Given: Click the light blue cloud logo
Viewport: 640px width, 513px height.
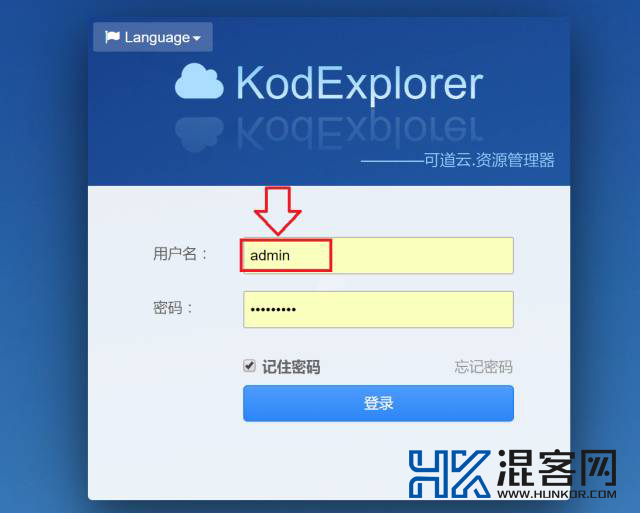Looking at the screenshot, I should point(199,81).
